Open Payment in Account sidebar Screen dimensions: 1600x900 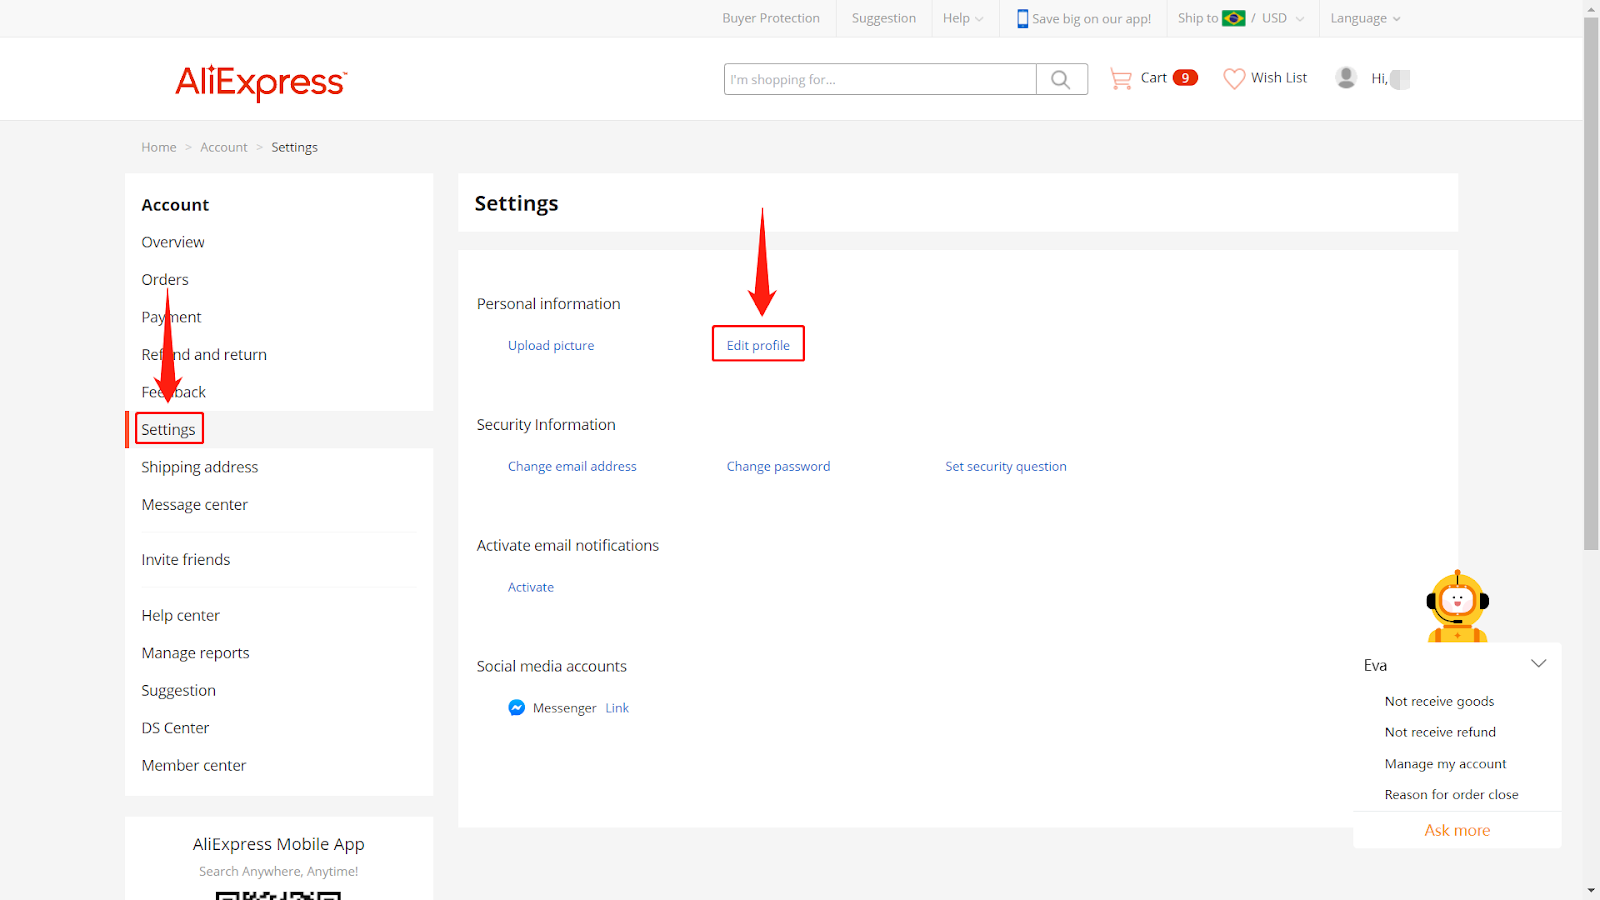pyautogui.click(x=171, y=317)
